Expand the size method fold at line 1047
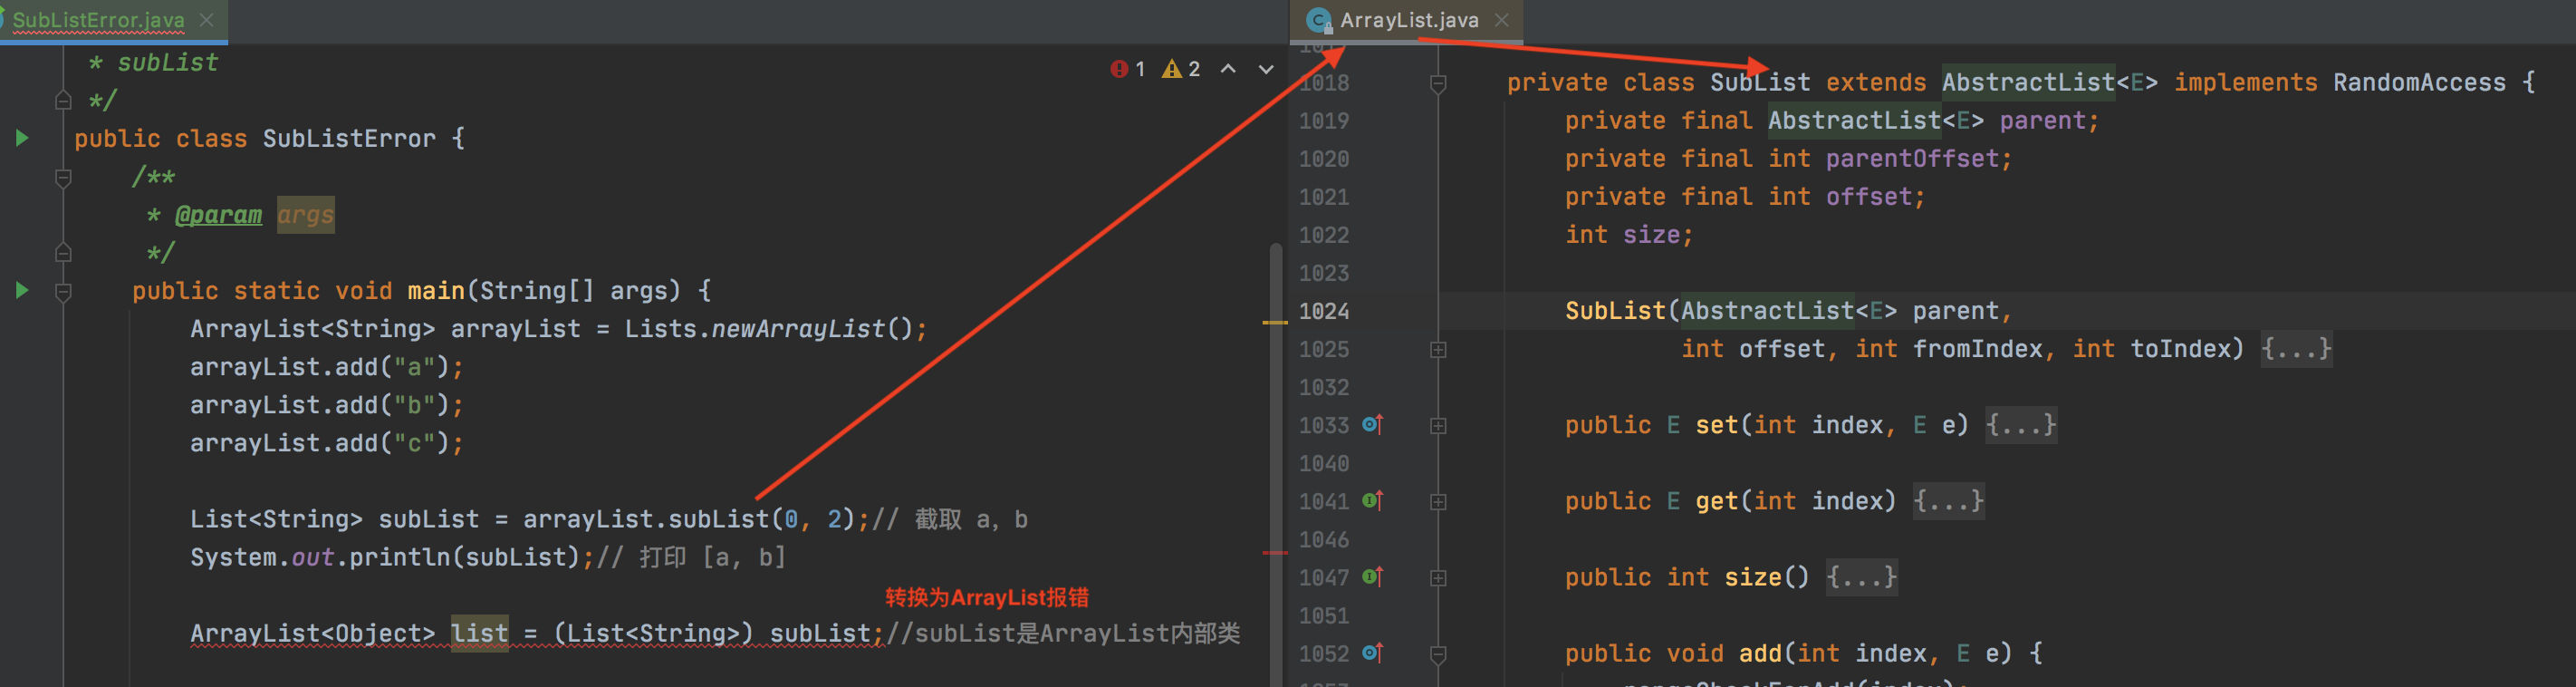The height and width of the screenshot is (687, 2576). pyautogui.click(x=1438, y=578)
